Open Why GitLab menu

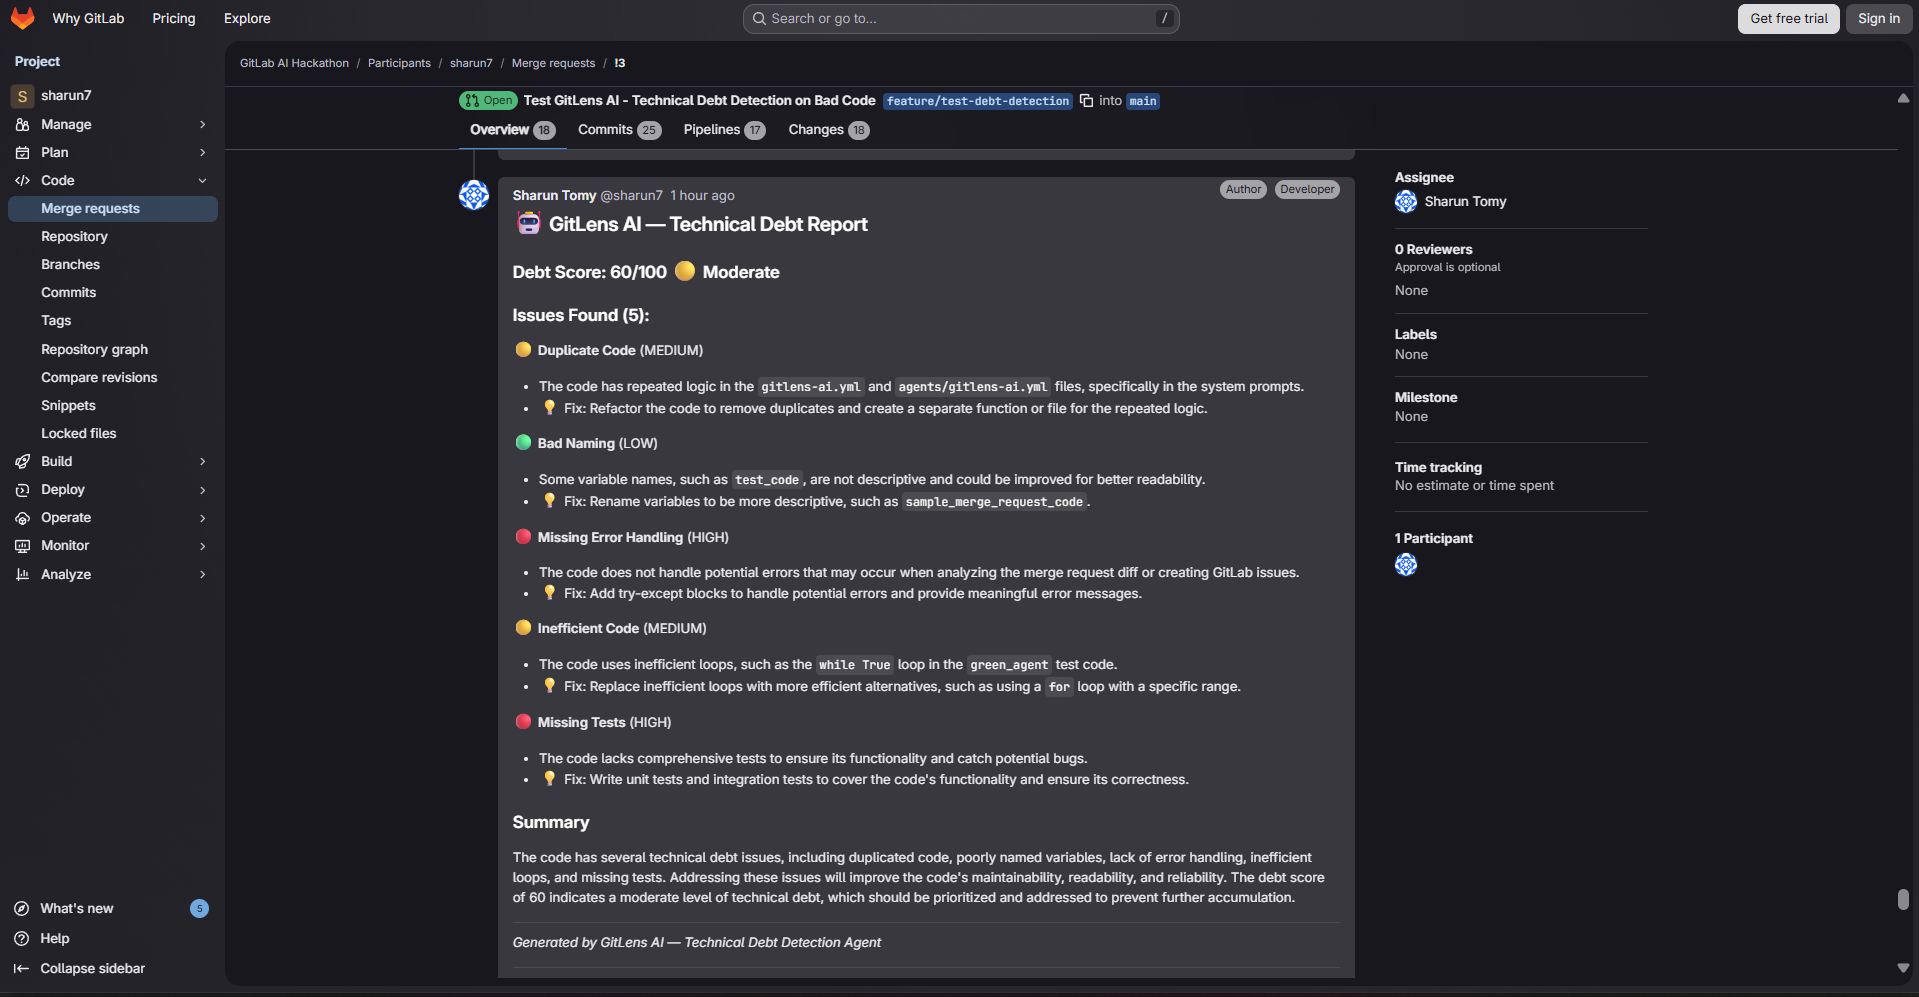pyautogui.click(x=88, y=19)
